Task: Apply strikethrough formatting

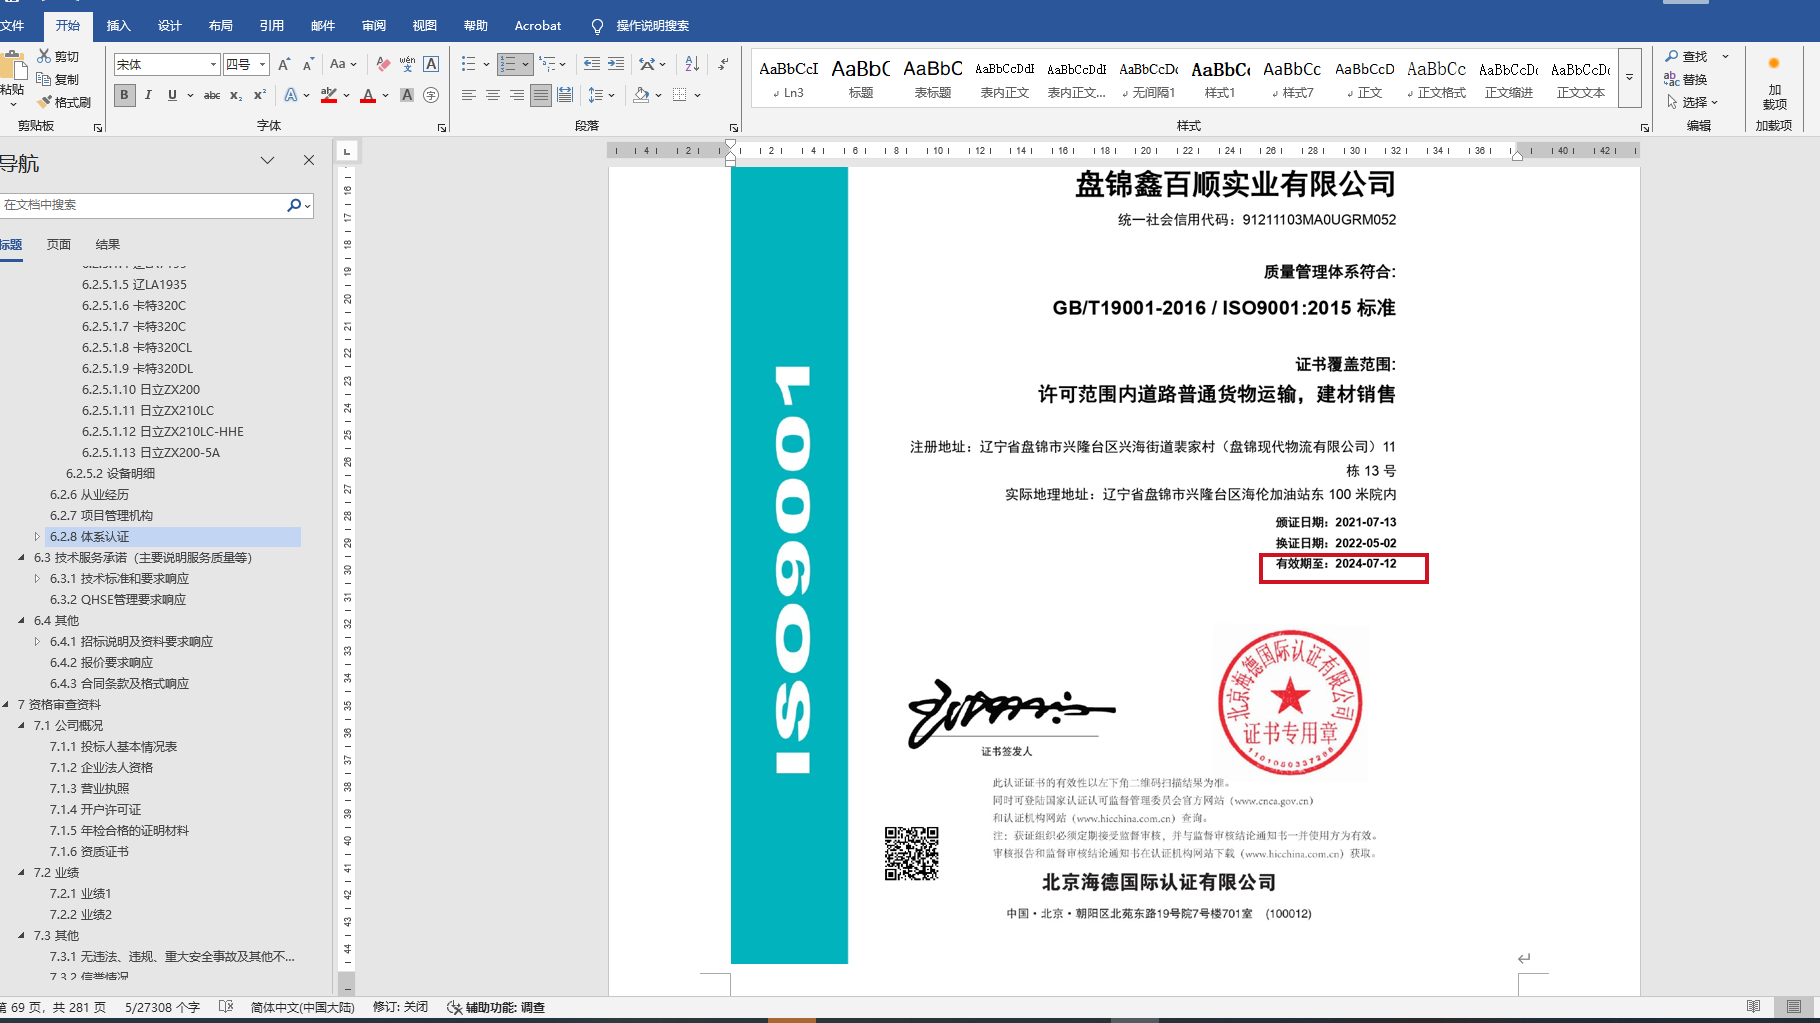Action: pyautogui.click(x=212, y=96)
